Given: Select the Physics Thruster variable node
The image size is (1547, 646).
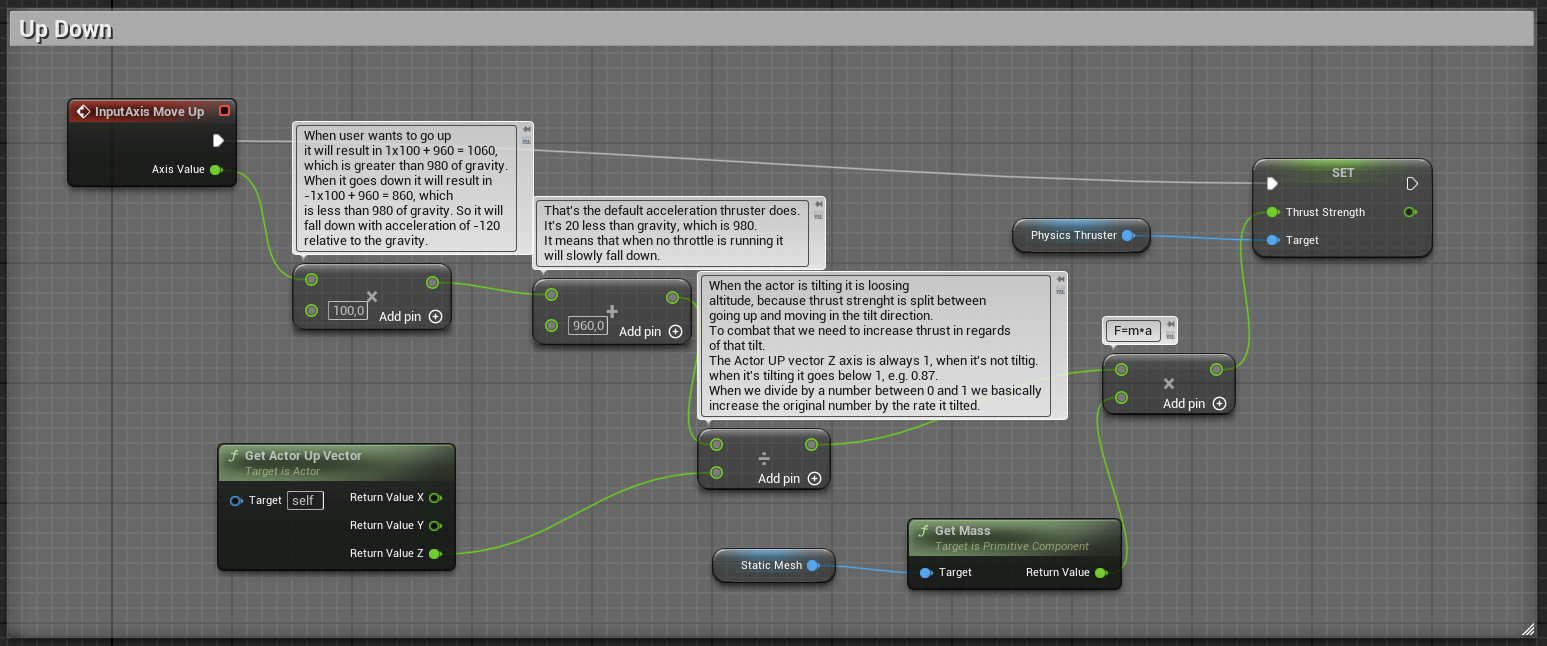Looking at the screenshot, I should (1082, 236).
